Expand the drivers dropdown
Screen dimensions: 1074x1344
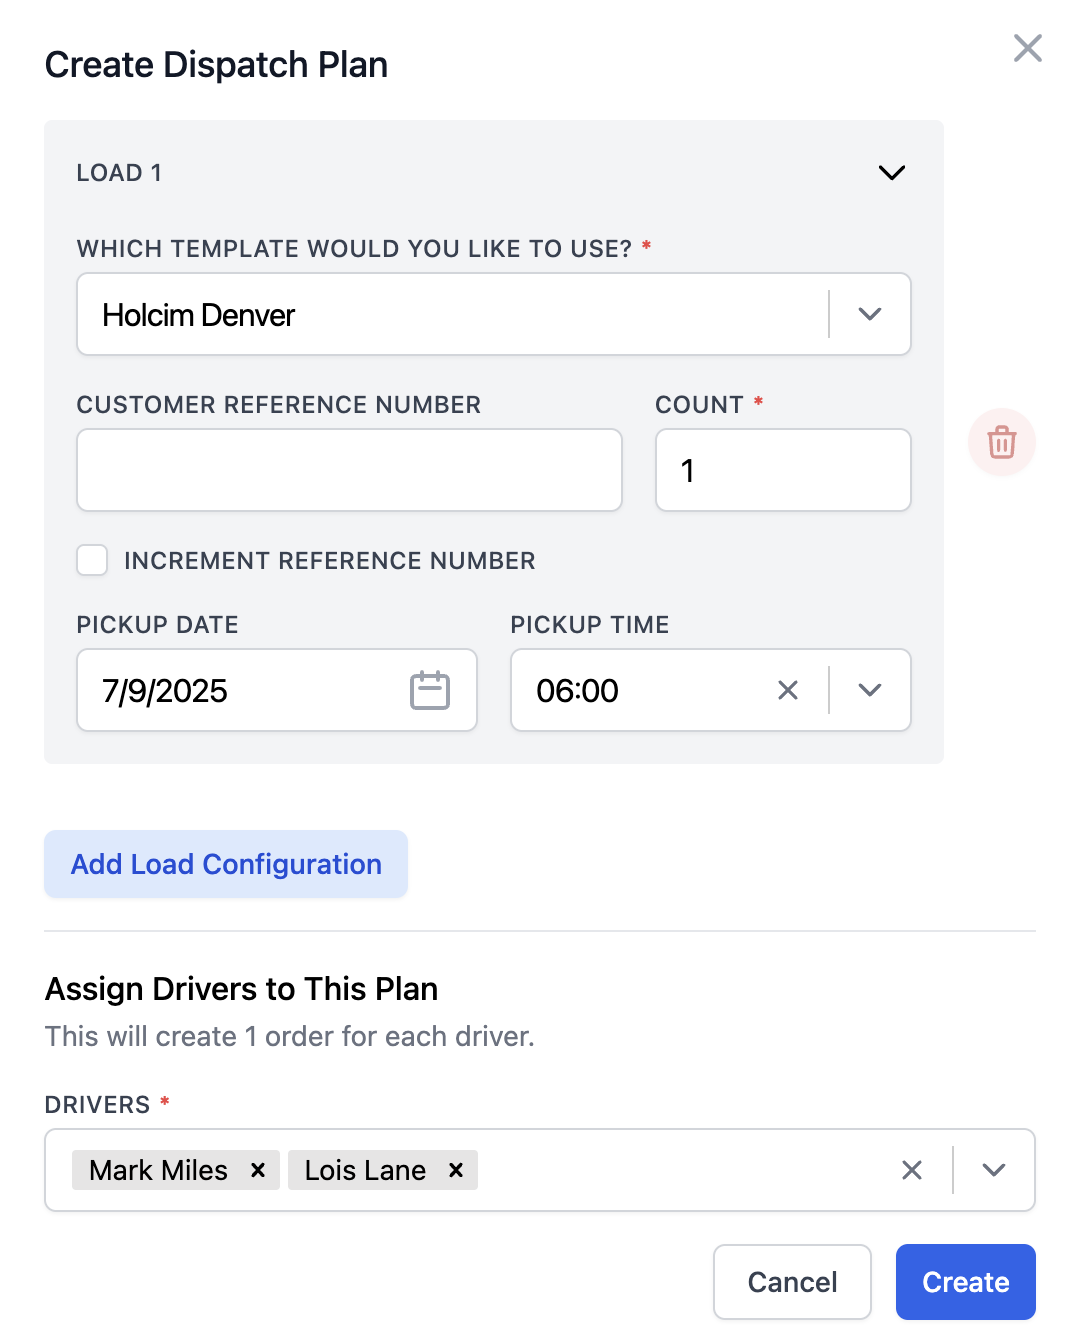[993, 1170]
